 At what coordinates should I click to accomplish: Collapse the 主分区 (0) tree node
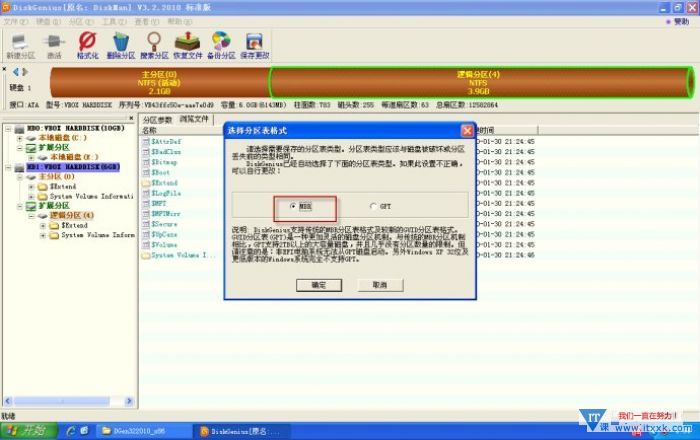20,177
